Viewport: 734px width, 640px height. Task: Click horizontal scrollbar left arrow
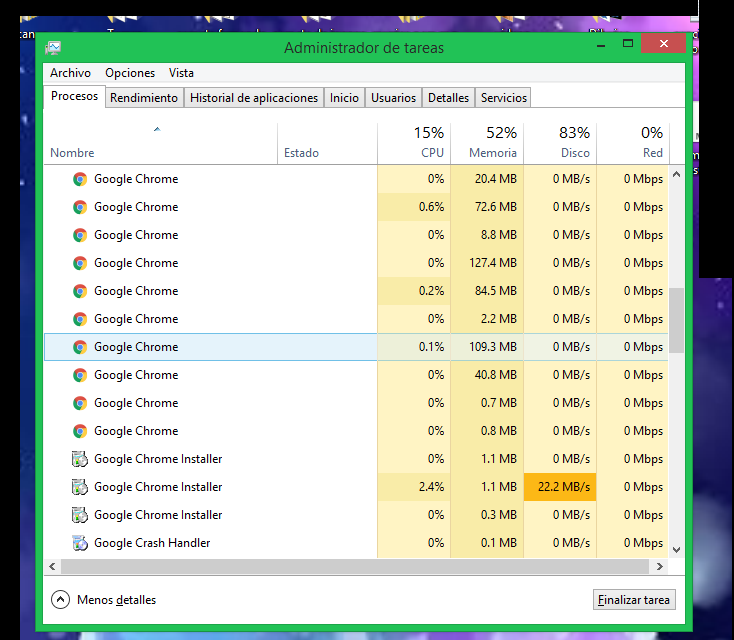tap(52, 566)
